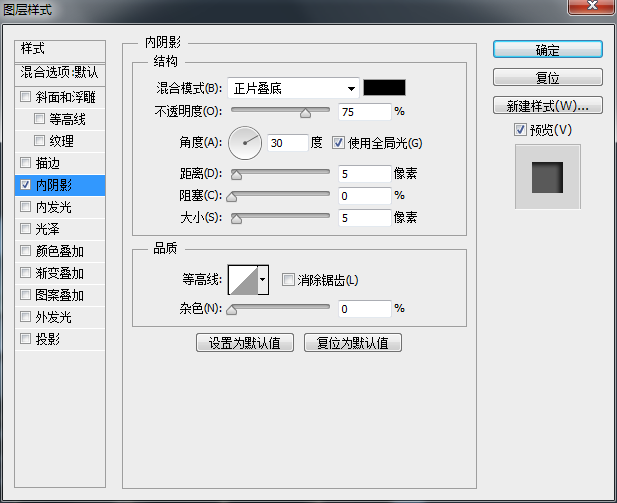Viewport: 617px width, 503px height.
Task: Click the style preview thumbnail
Action: (x=547, y=177)
